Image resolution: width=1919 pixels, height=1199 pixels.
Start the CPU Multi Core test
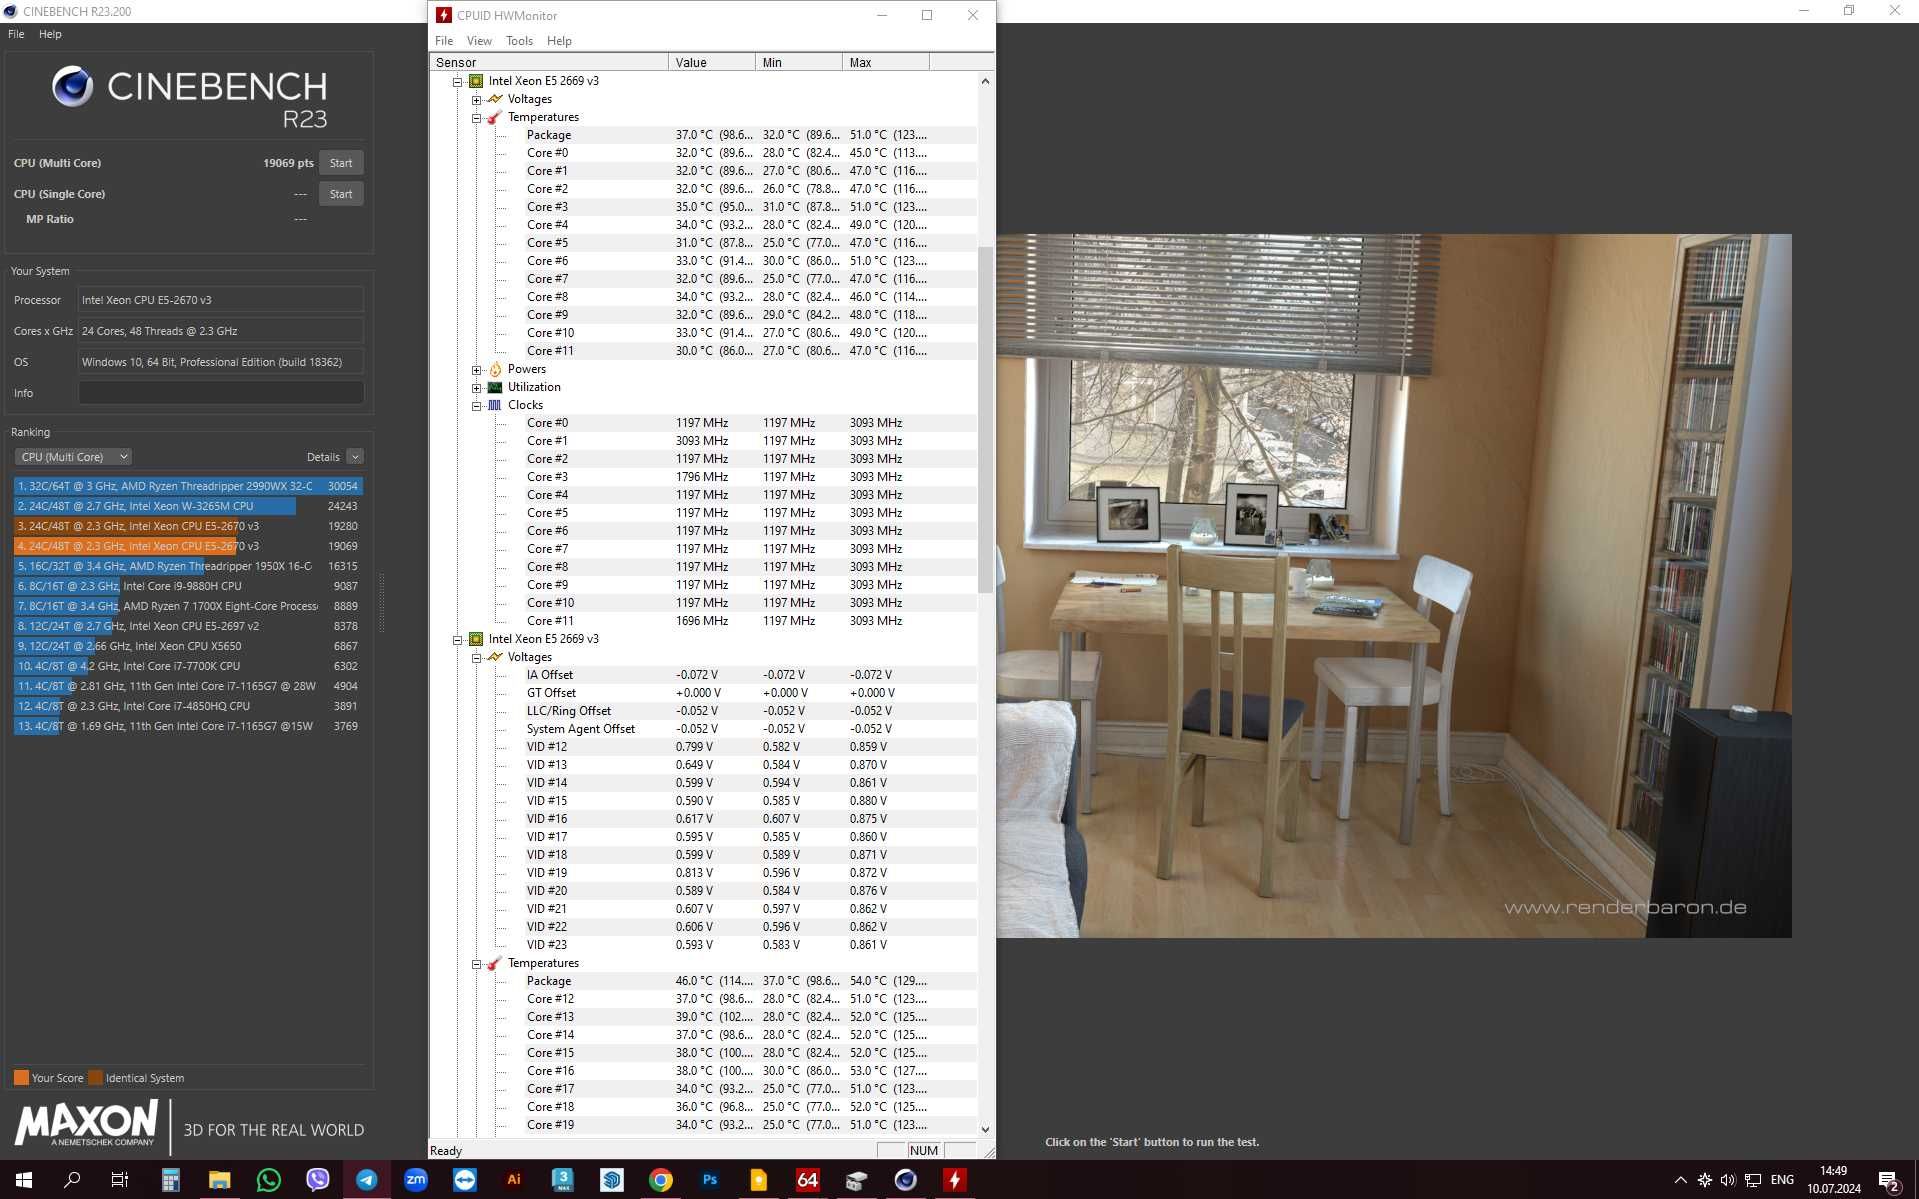tap(341, 163)
